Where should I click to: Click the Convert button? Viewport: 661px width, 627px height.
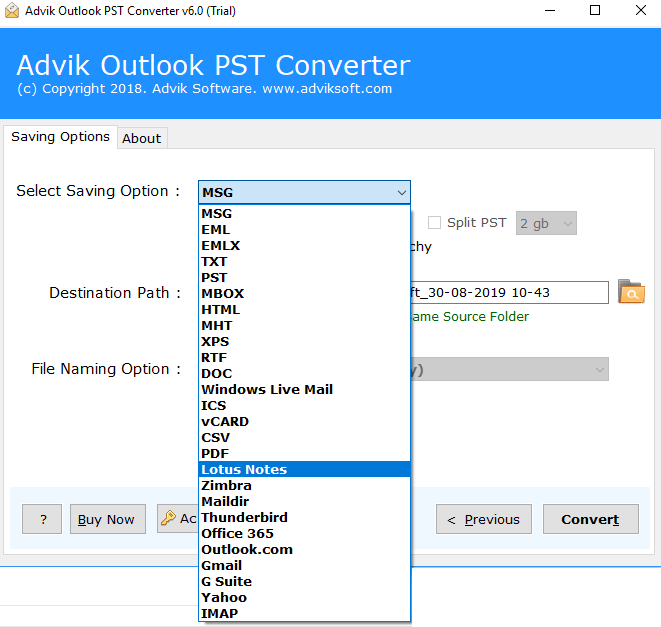(x=591, y=519)
